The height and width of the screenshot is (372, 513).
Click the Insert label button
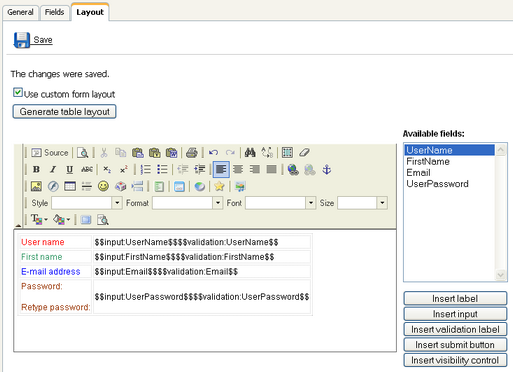pyautogui.click(x=455, y=298)
